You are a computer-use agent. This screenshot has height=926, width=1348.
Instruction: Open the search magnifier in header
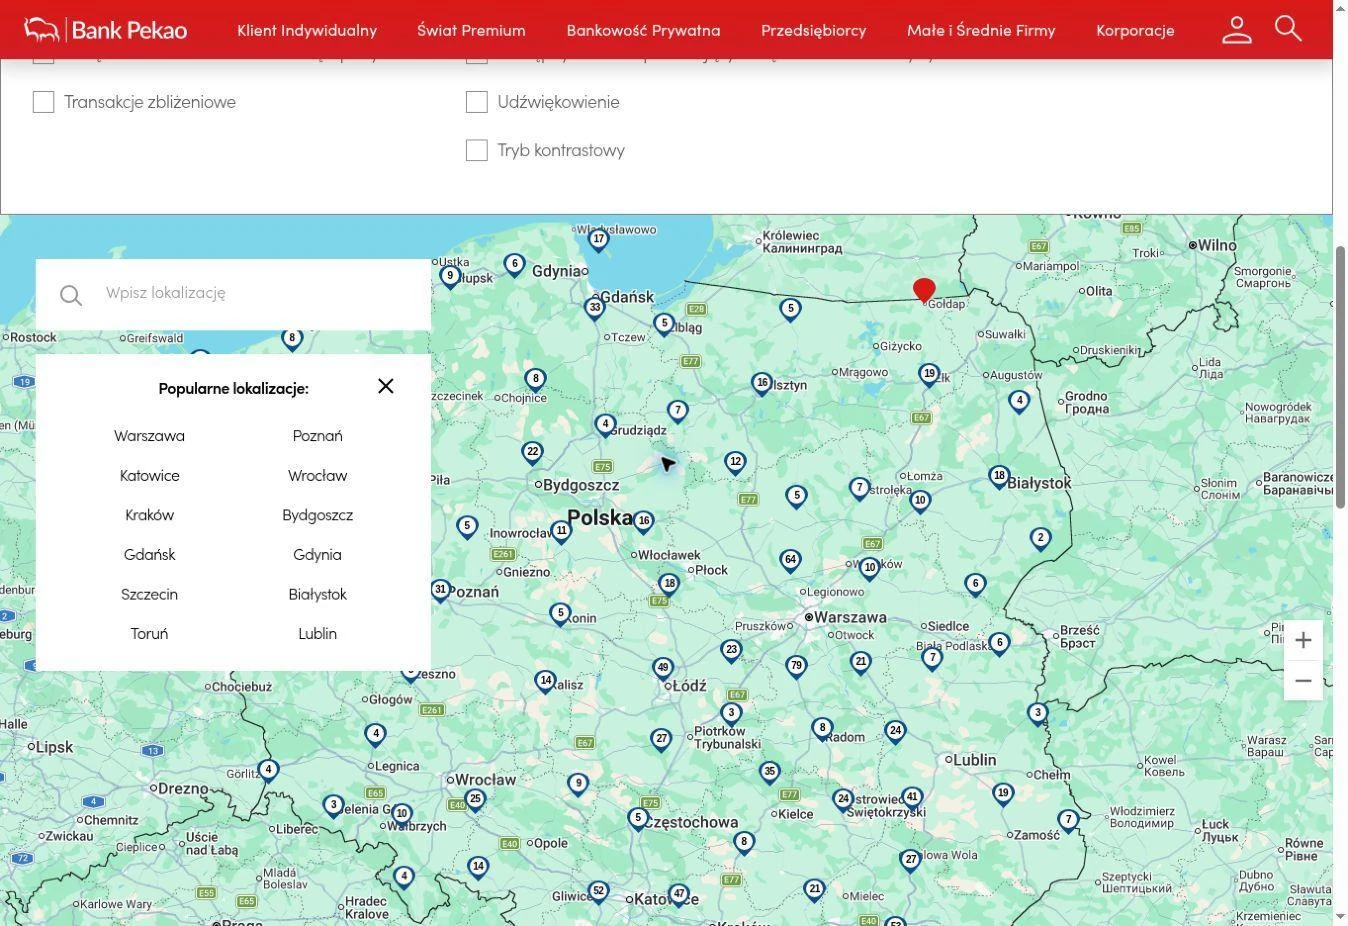pos(1288,28)
